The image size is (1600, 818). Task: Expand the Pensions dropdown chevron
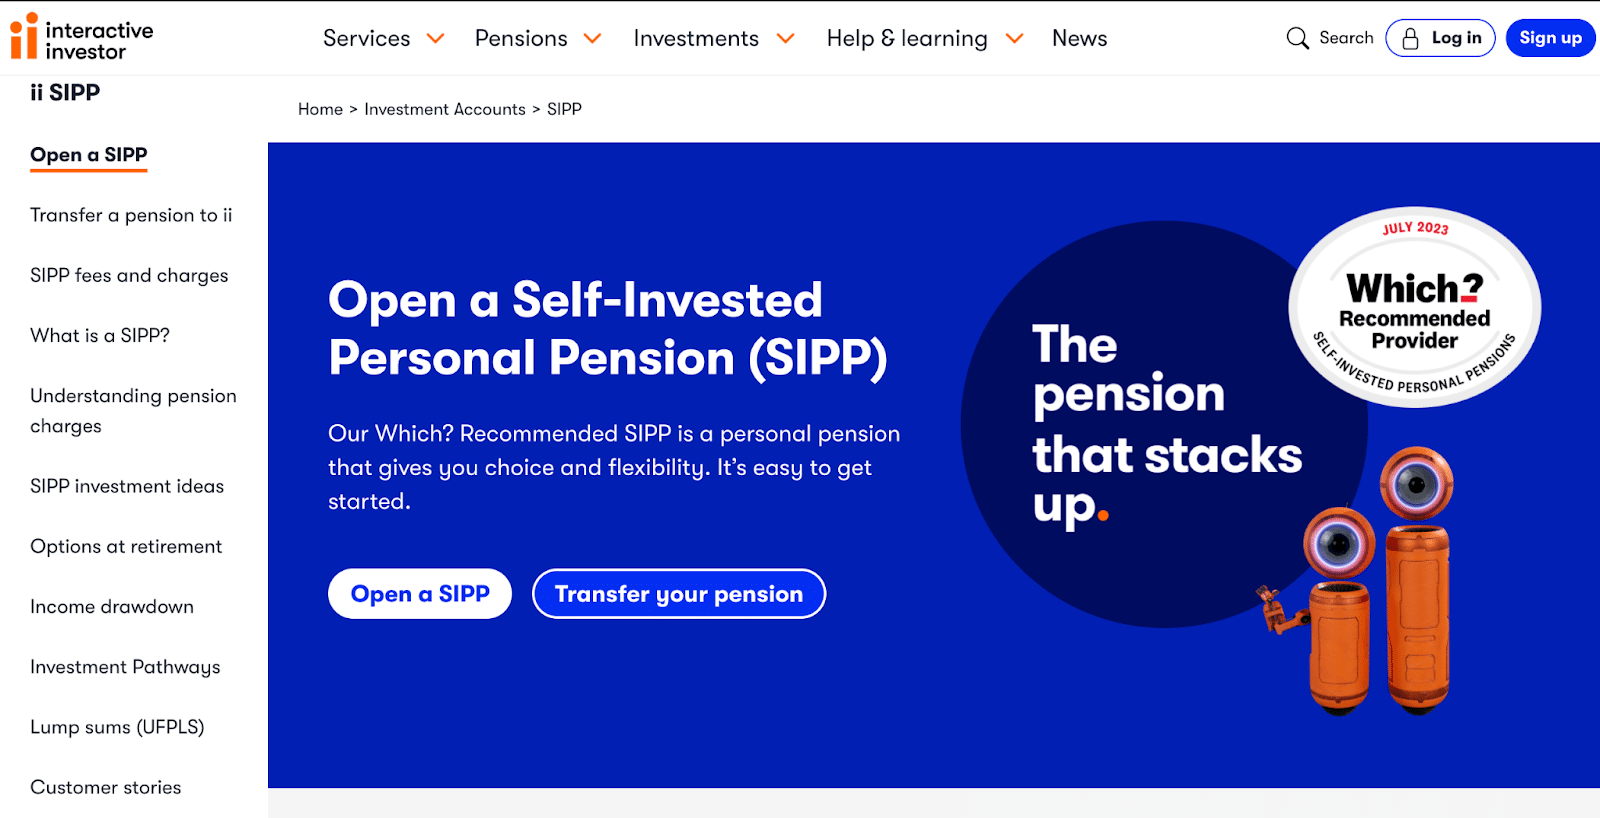592,38
